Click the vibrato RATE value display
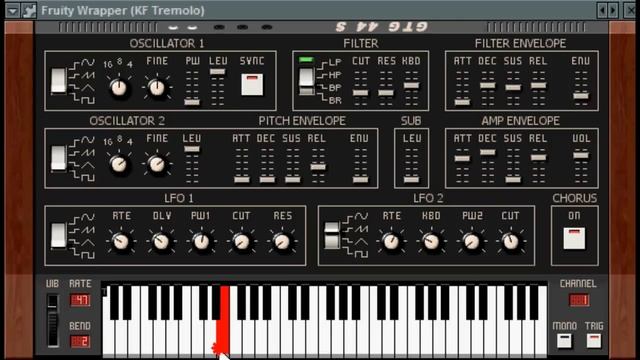Viewport: 640px width, 360px height. click(x=80, y=300)
